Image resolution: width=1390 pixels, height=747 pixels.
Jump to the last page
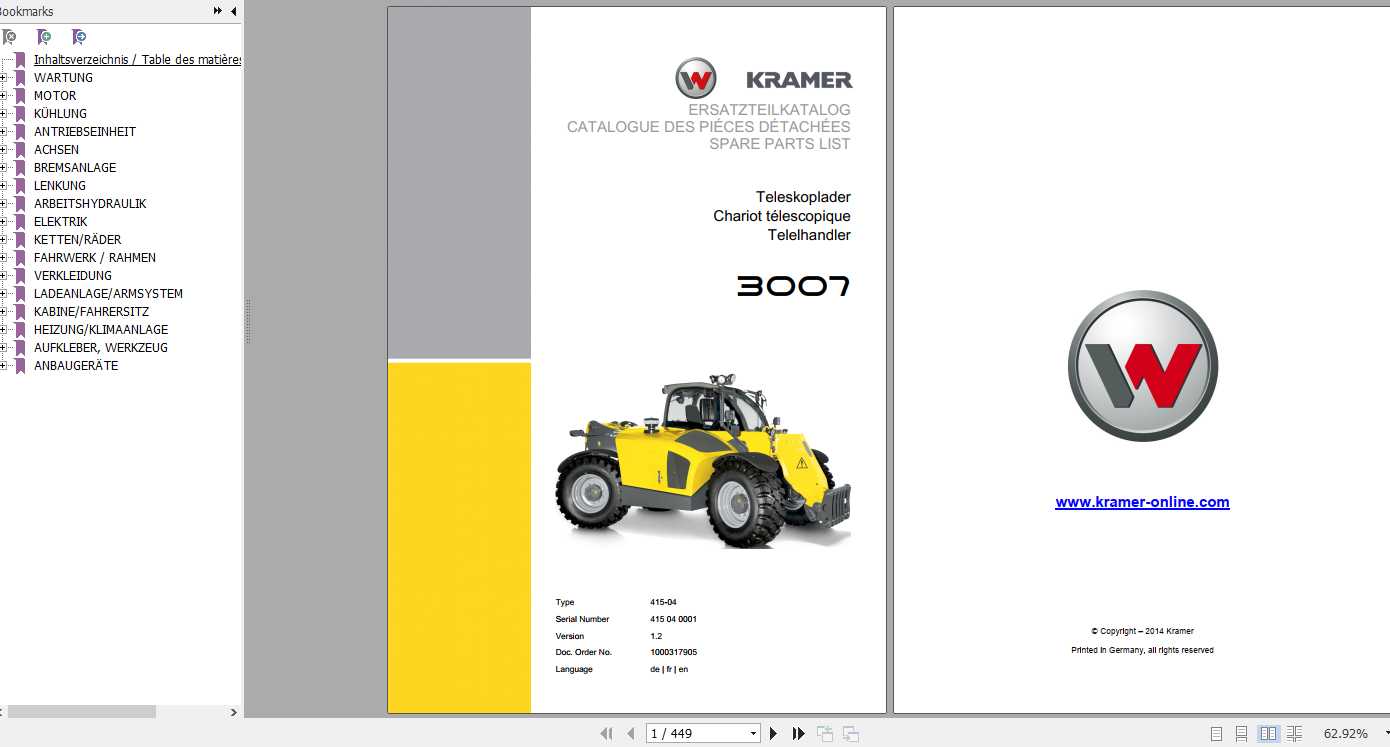tap(798, 733)
